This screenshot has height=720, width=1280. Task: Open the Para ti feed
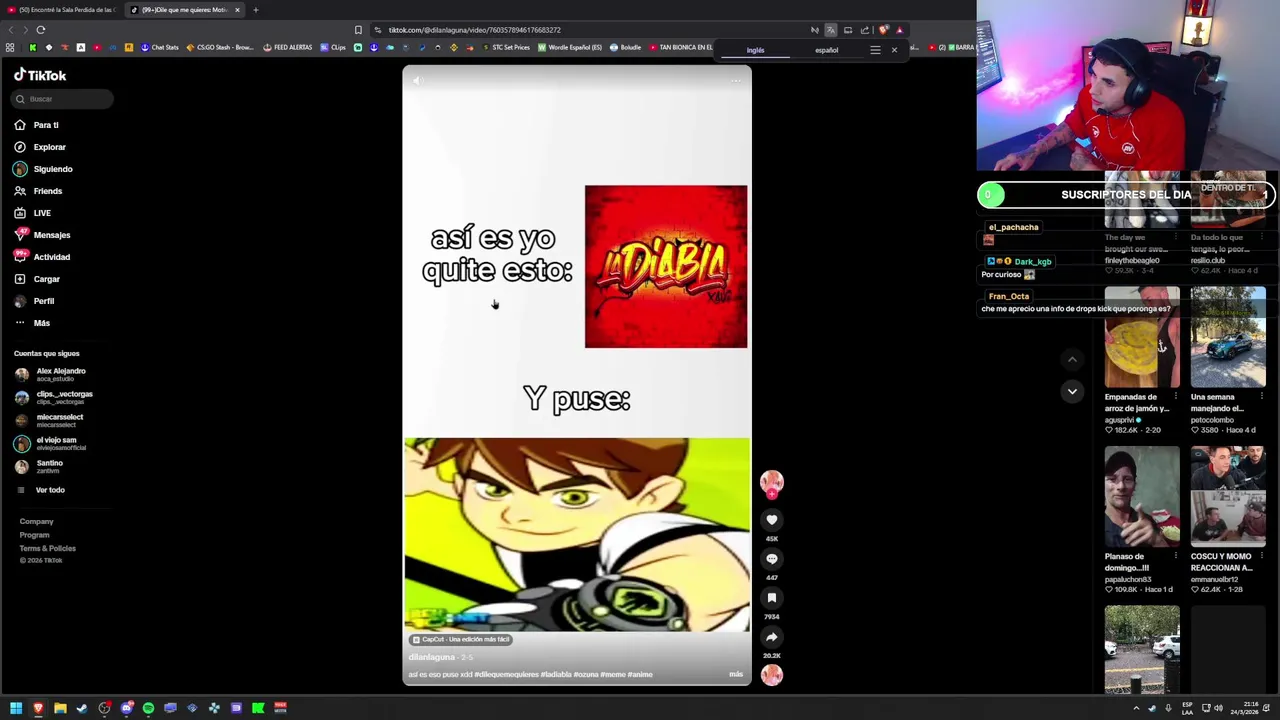[x=38, y=125]
